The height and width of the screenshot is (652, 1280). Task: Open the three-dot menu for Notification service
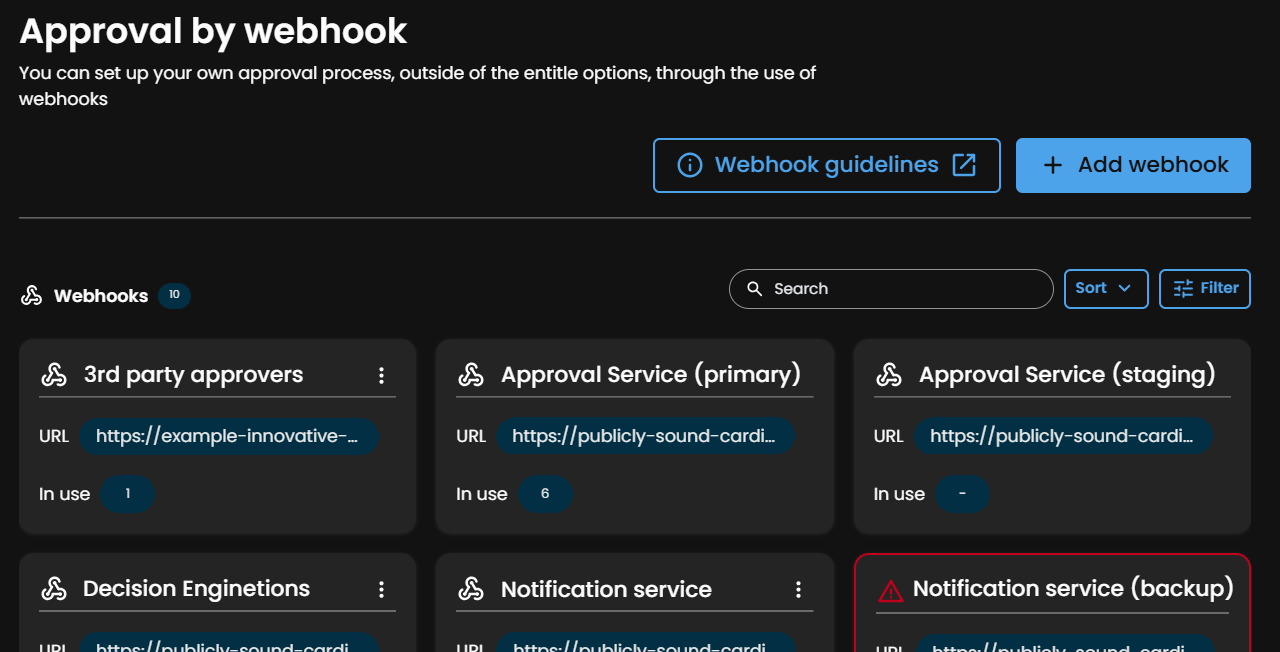[798, 589]
